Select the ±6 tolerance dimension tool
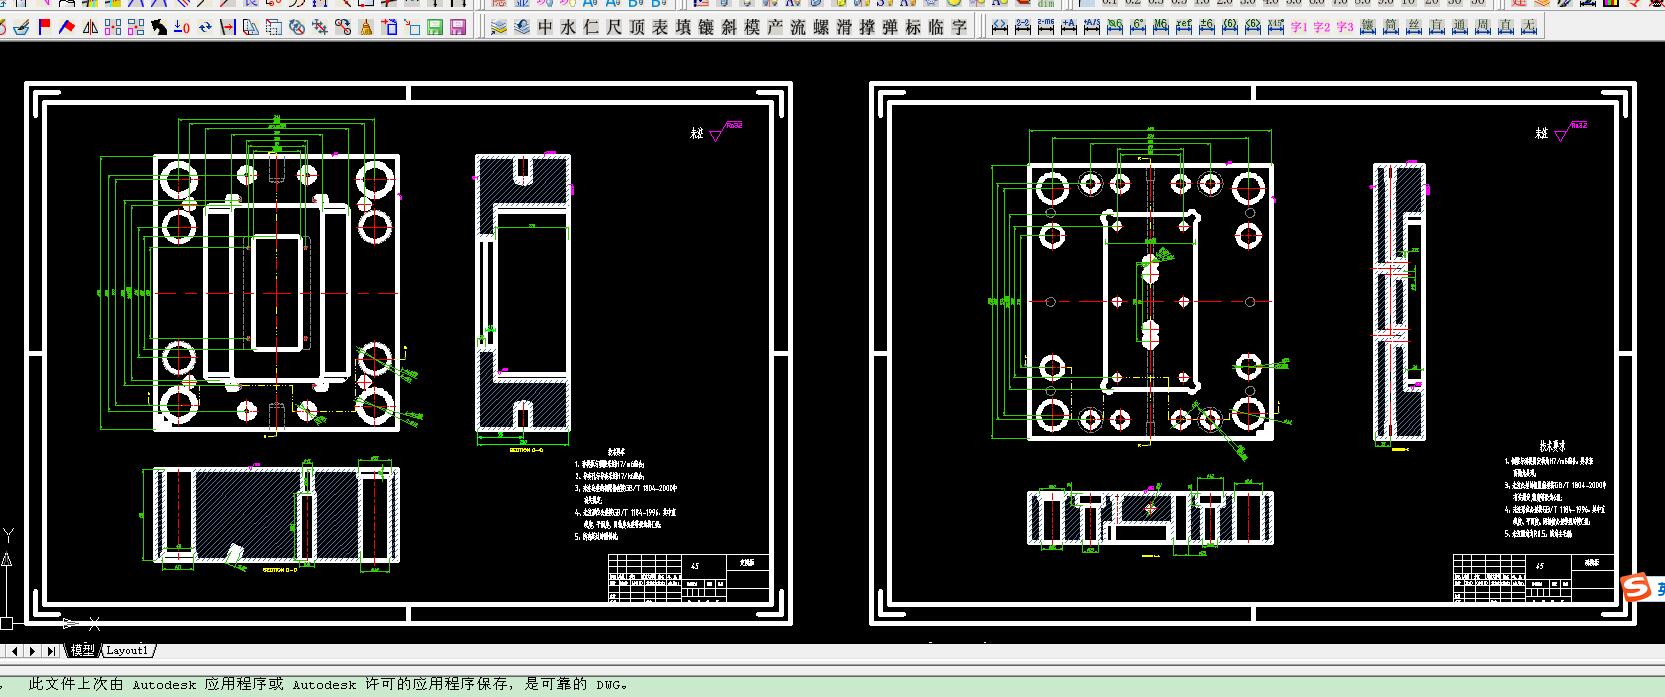This screenshot has width=1665, height=697. tap(1206, 27)
